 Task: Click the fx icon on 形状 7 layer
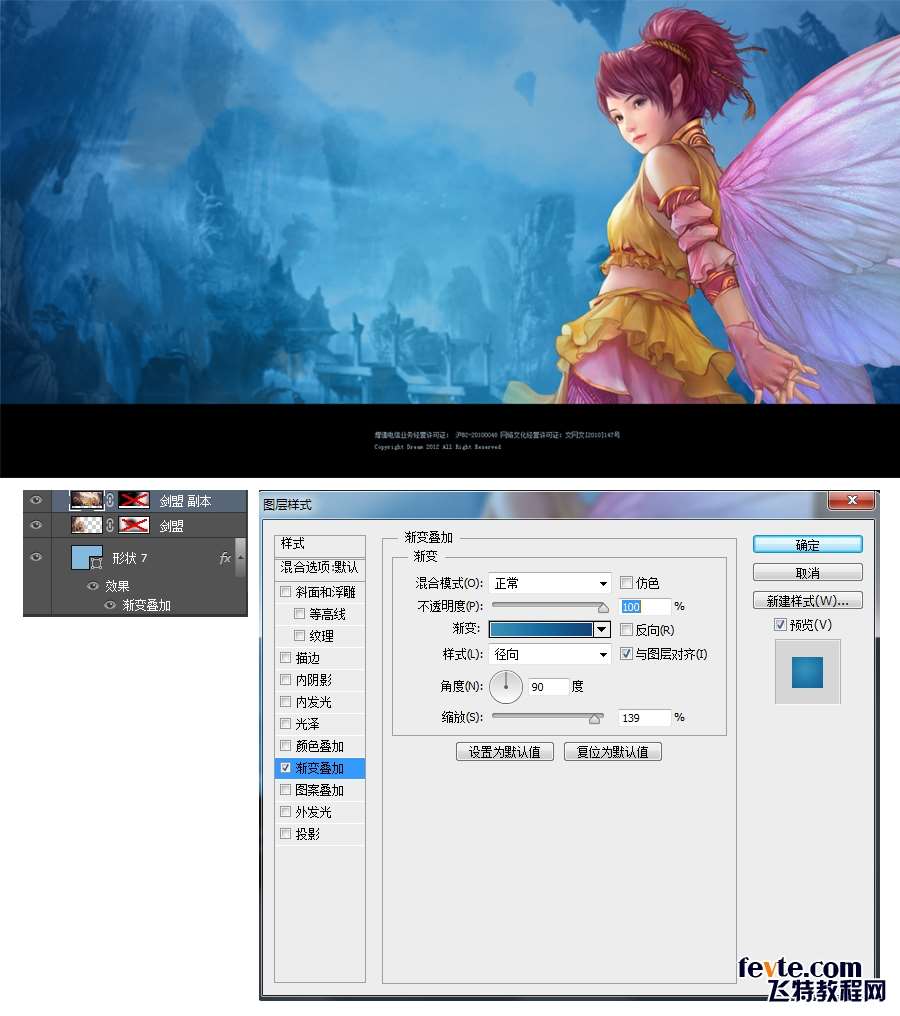225,558
